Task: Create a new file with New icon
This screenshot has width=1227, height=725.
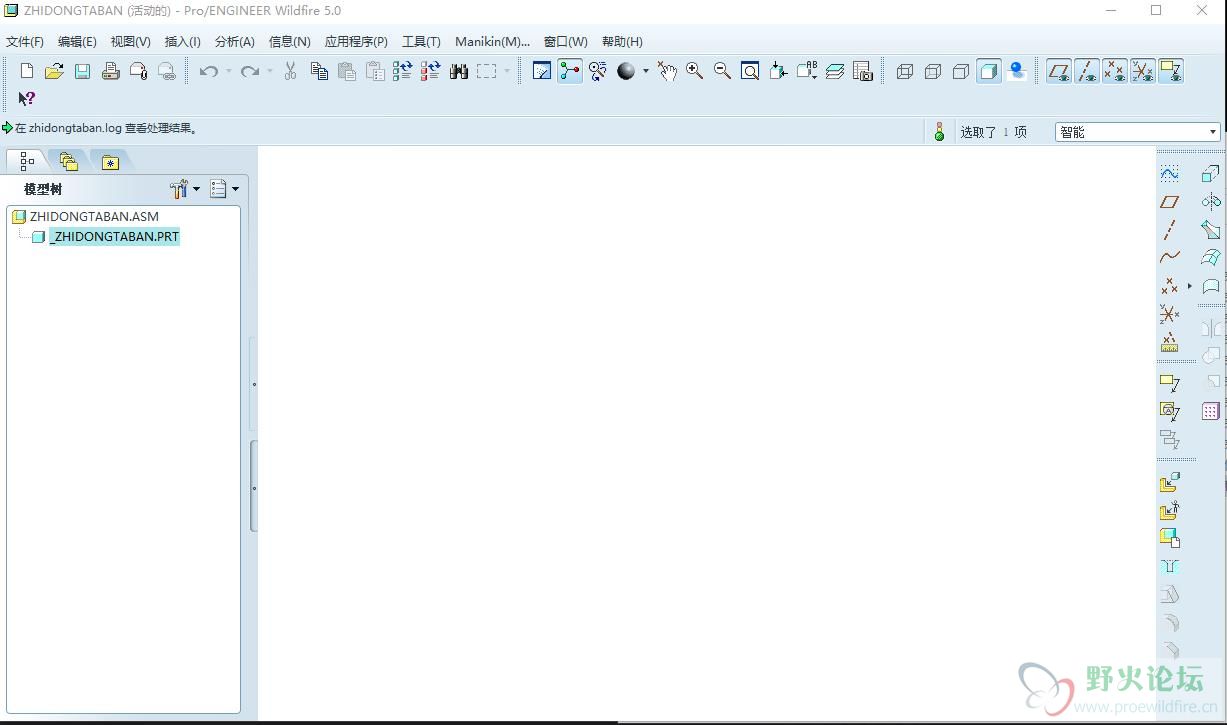Action: [27, 71]
